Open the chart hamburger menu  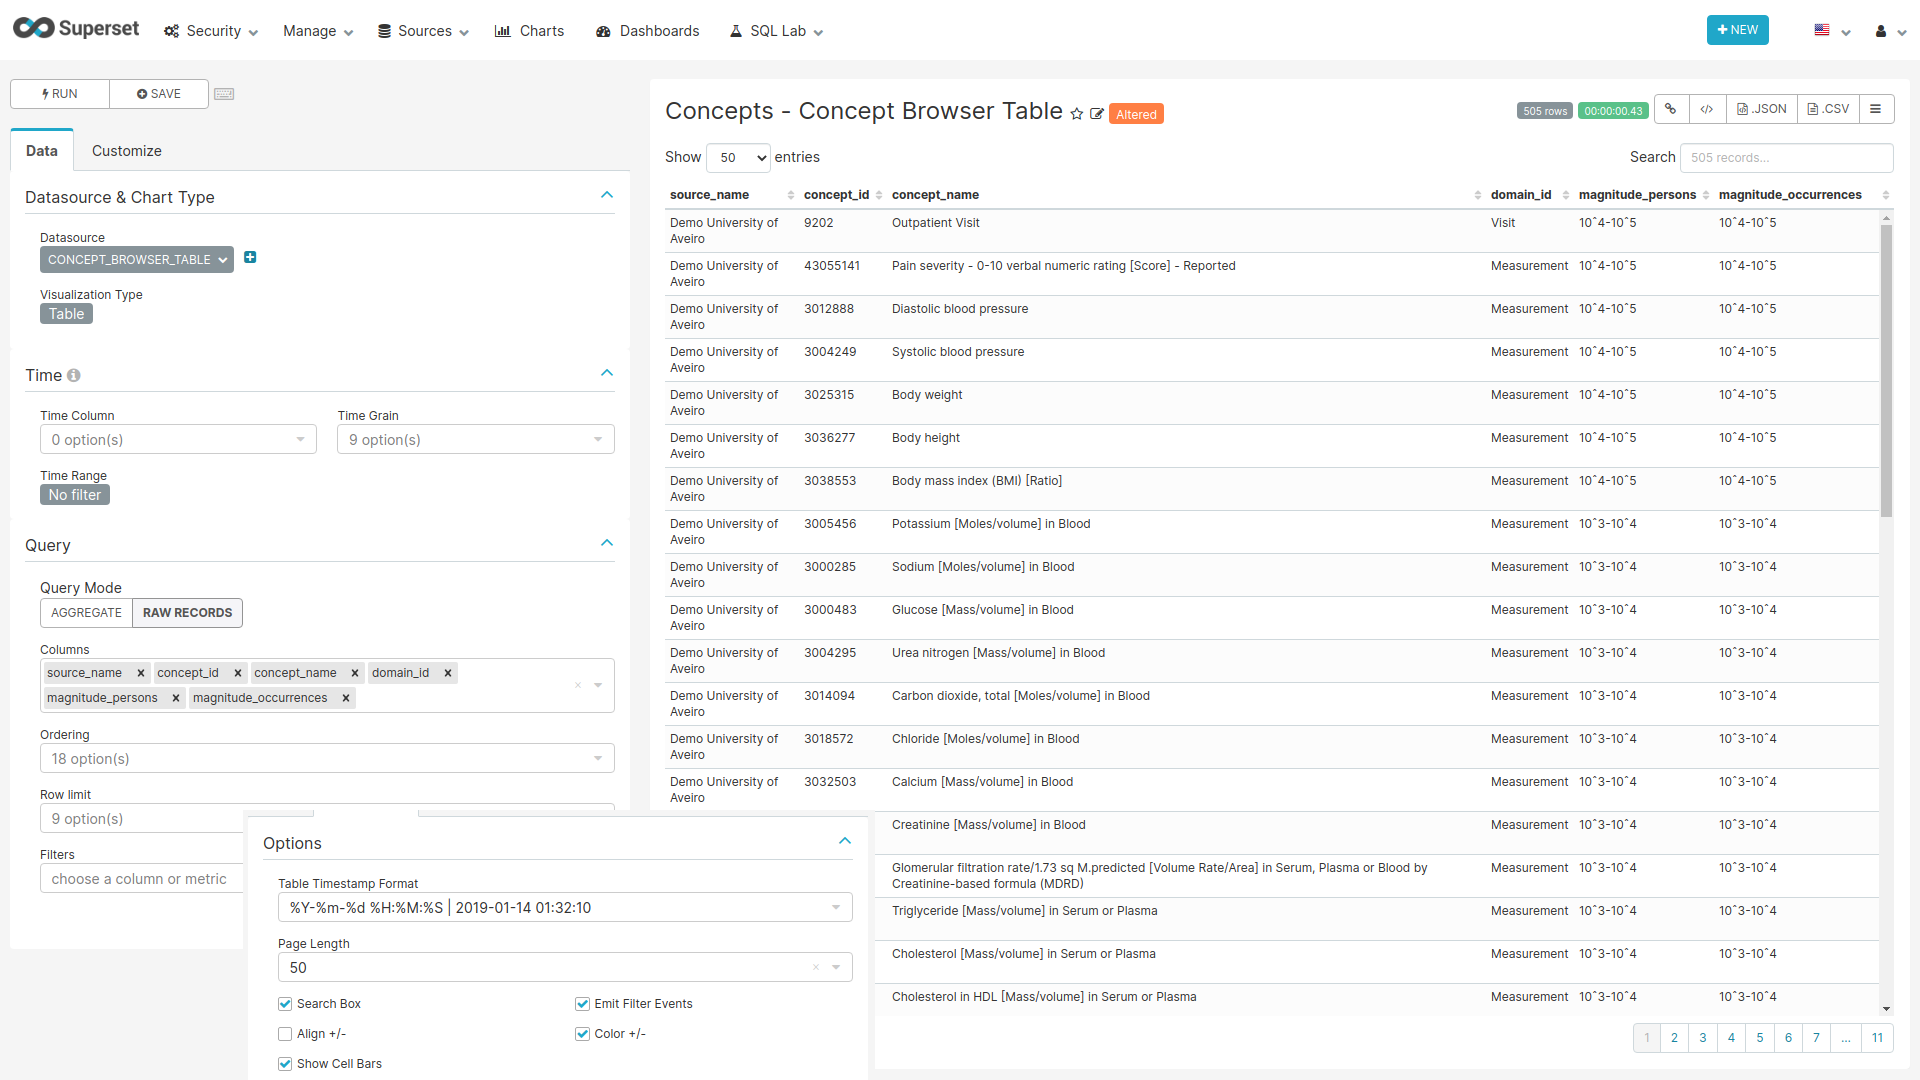(1876, 109)
